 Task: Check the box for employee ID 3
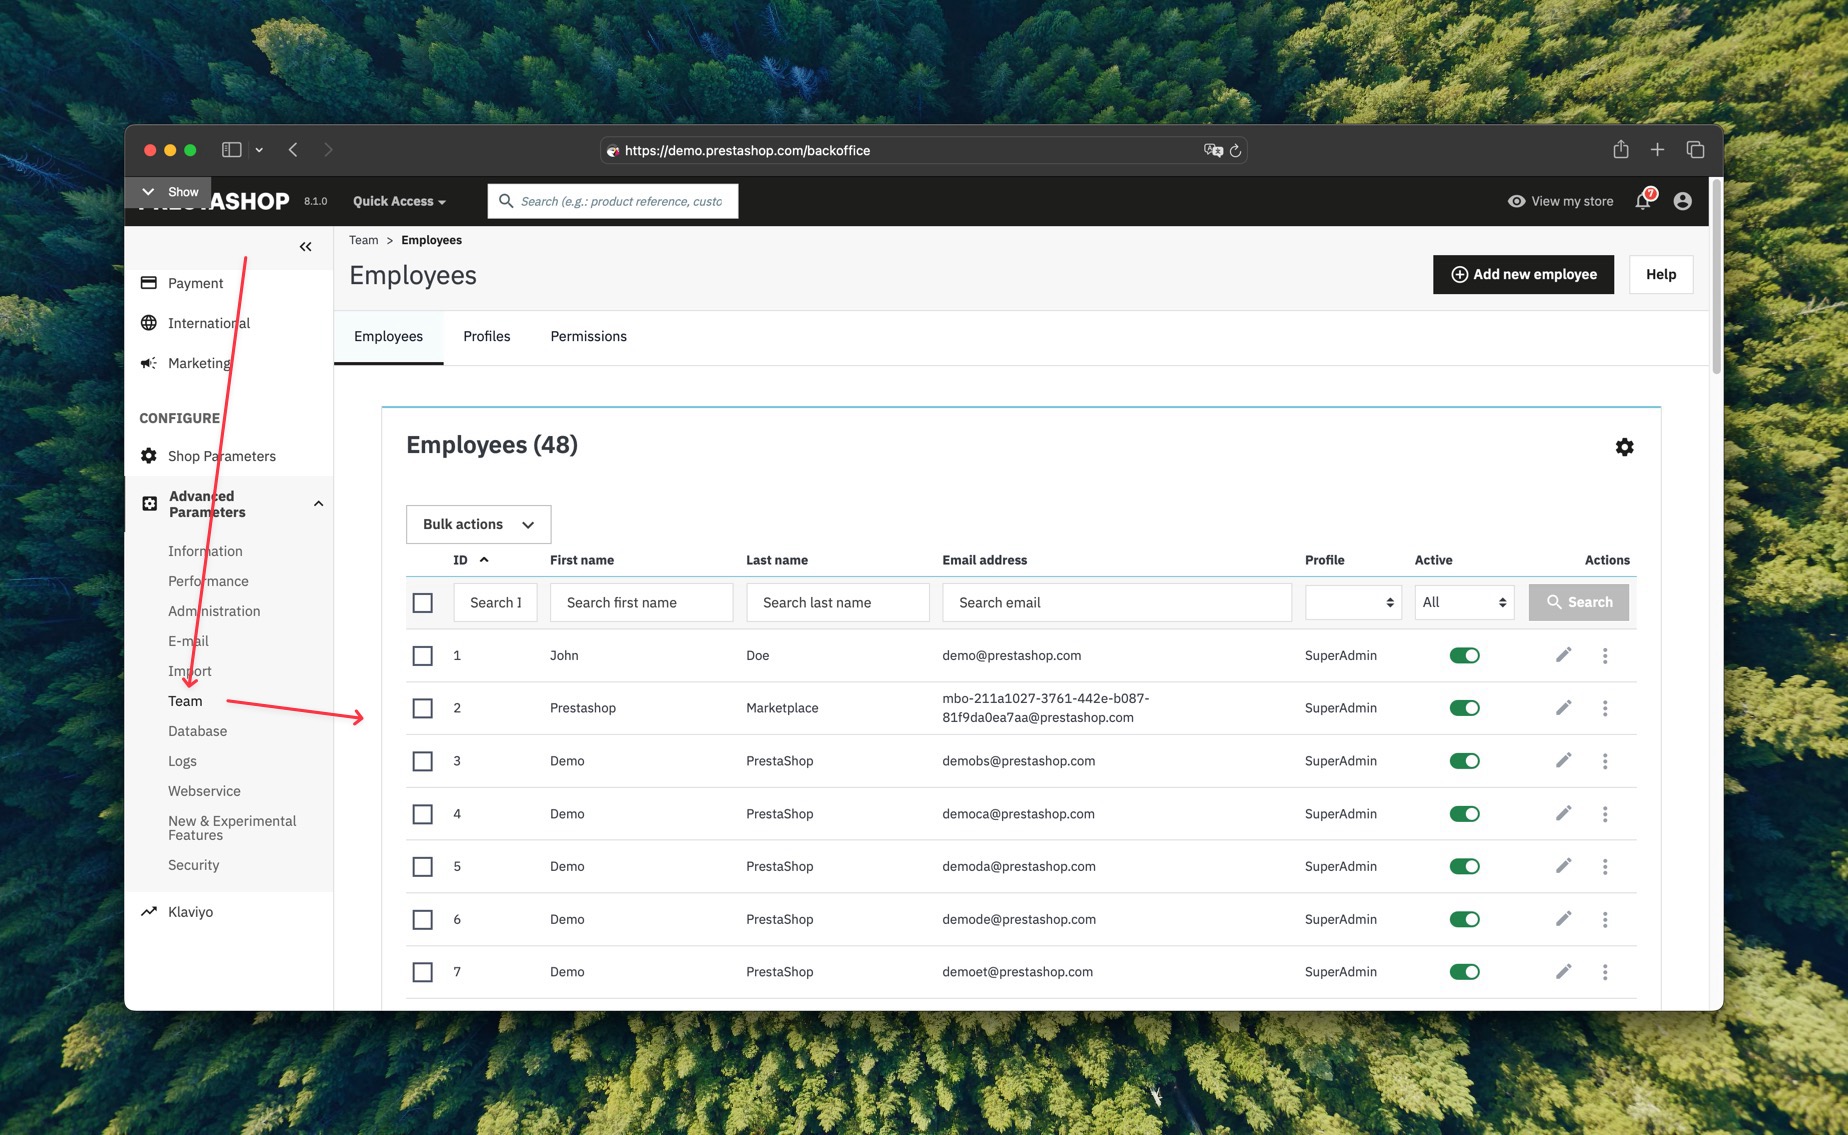(x=423, y=761)
